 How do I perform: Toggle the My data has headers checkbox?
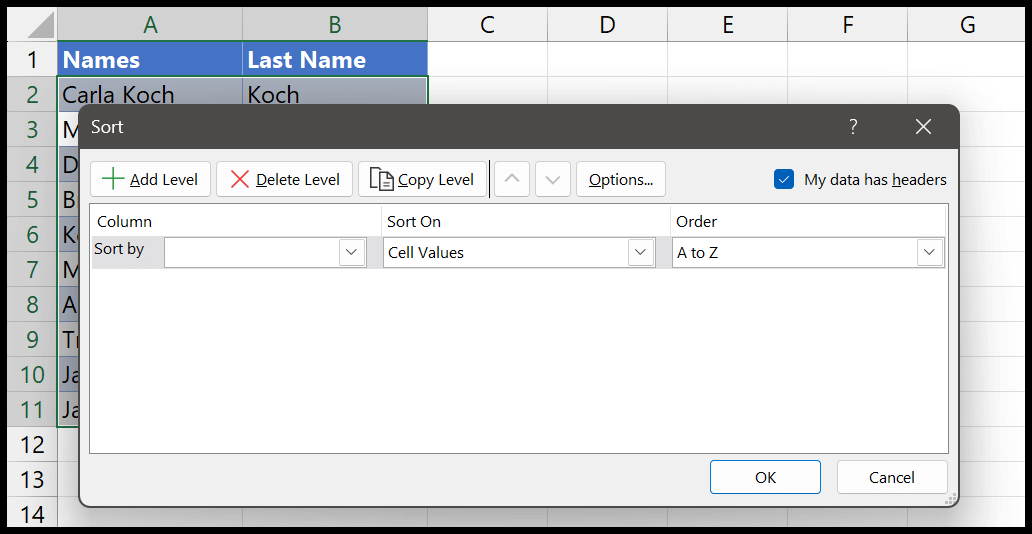pos(784,179)
